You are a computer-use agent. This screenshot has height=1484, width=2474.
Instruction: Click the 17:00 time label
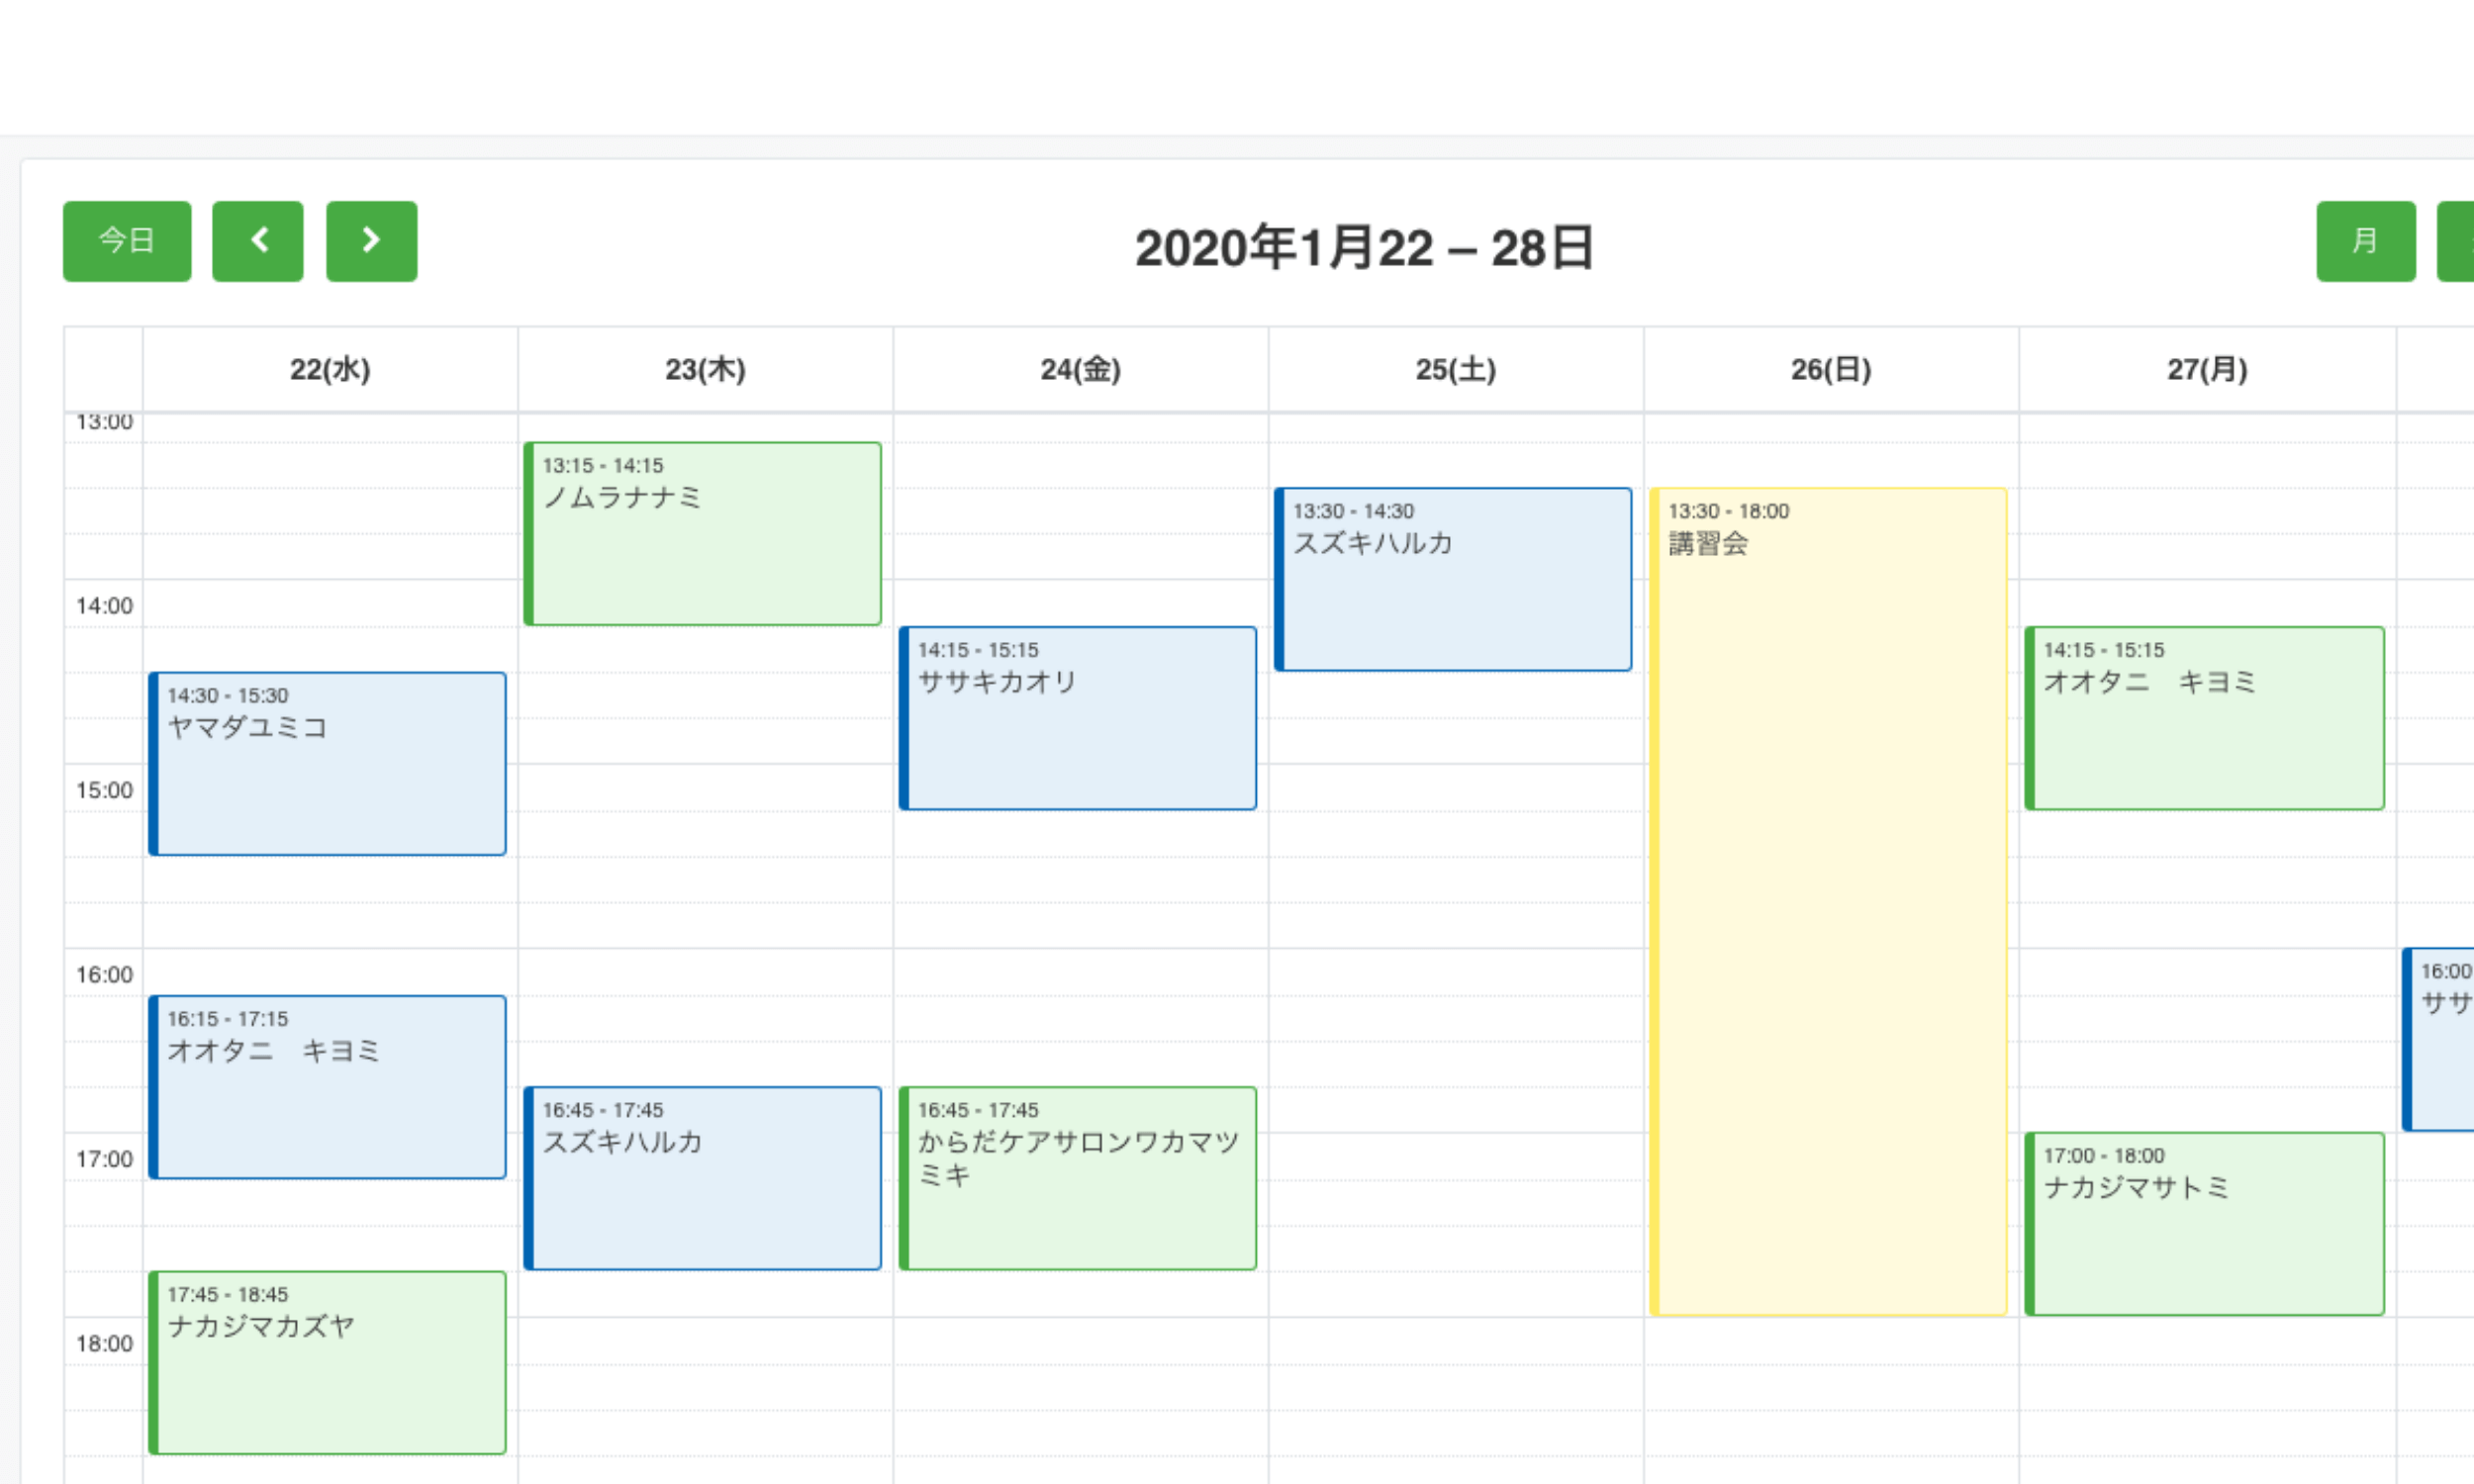point(104,1159)
